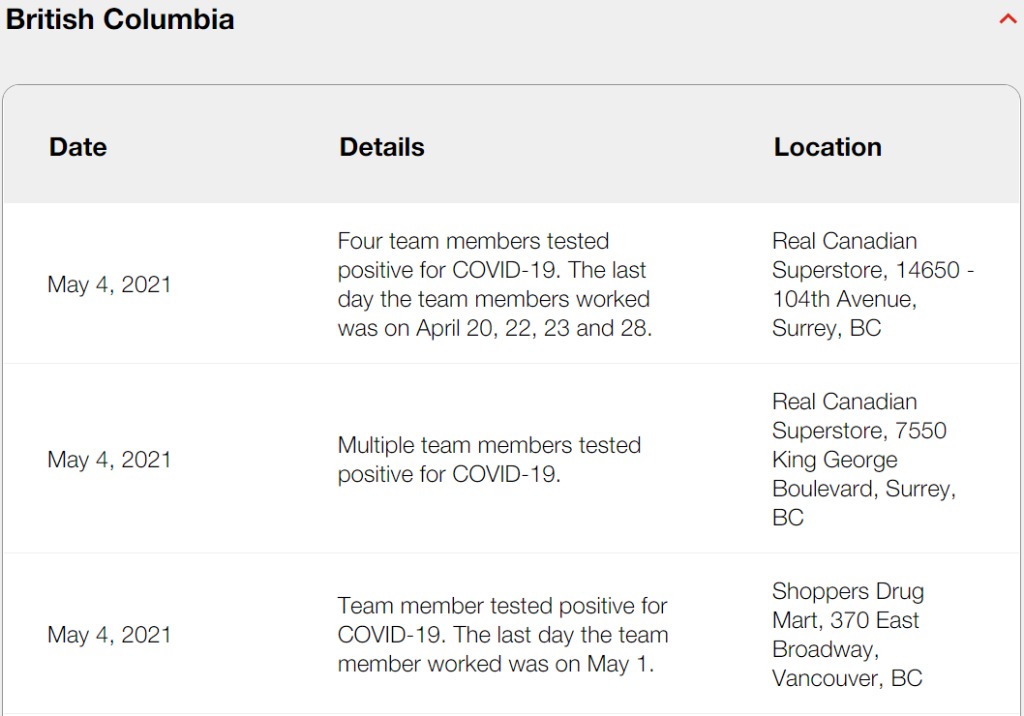Click the date in the 14650 - 104th Avenue row

point(109,284)
